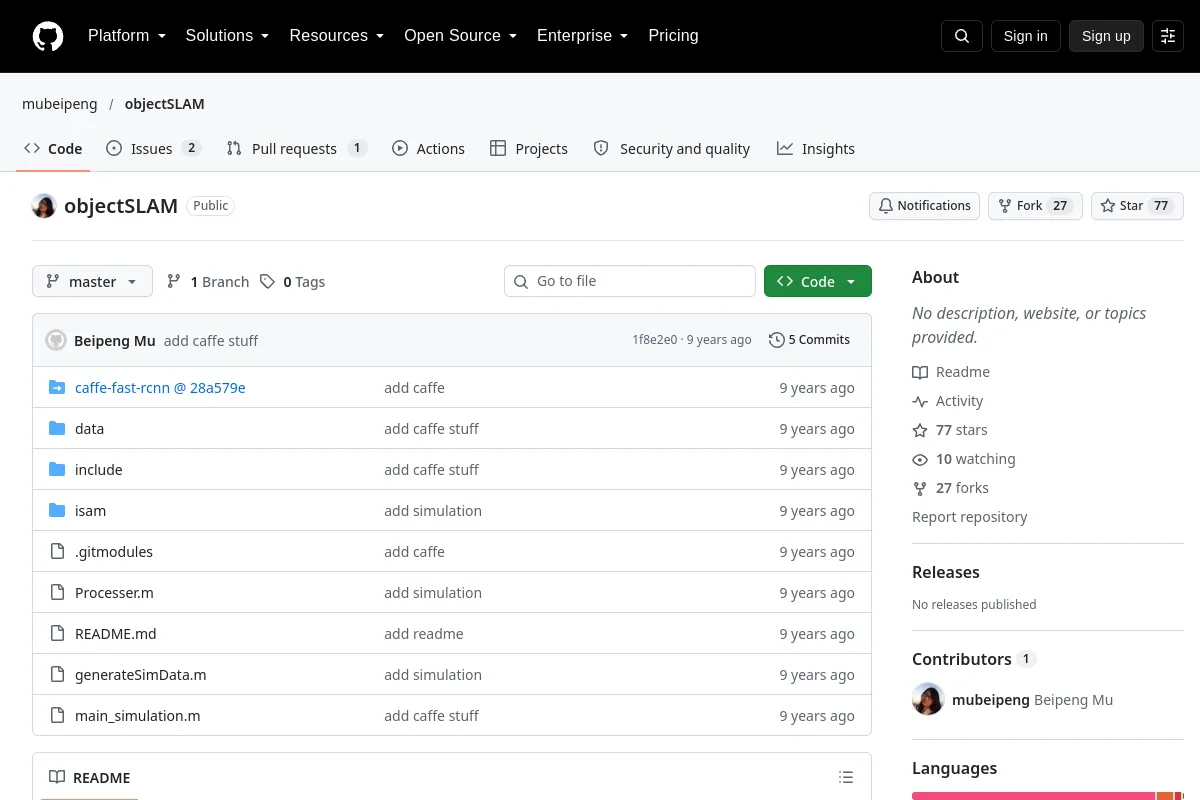Expand the Resources menu
The width and height of the screenshot is (1200, 800).
pyautogui.click(x=337, y=36)
